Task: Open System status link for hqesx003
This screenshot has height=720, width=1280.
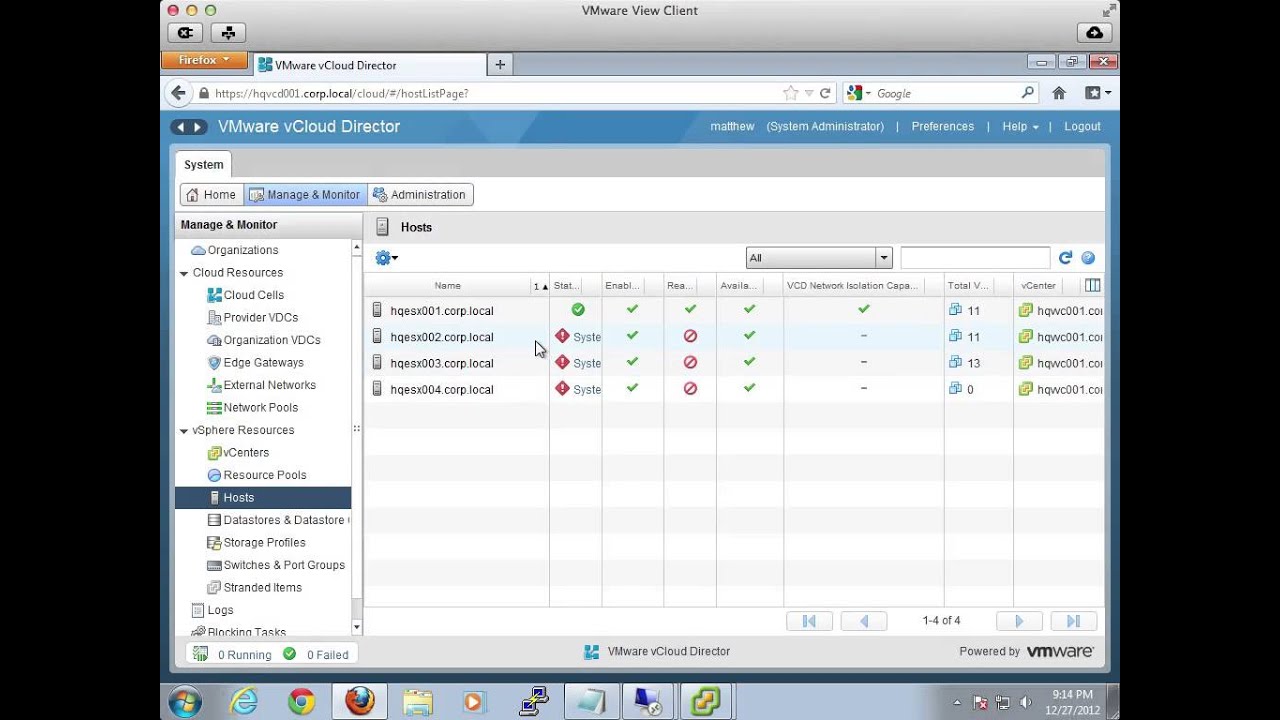Action: tap(587, 363)
